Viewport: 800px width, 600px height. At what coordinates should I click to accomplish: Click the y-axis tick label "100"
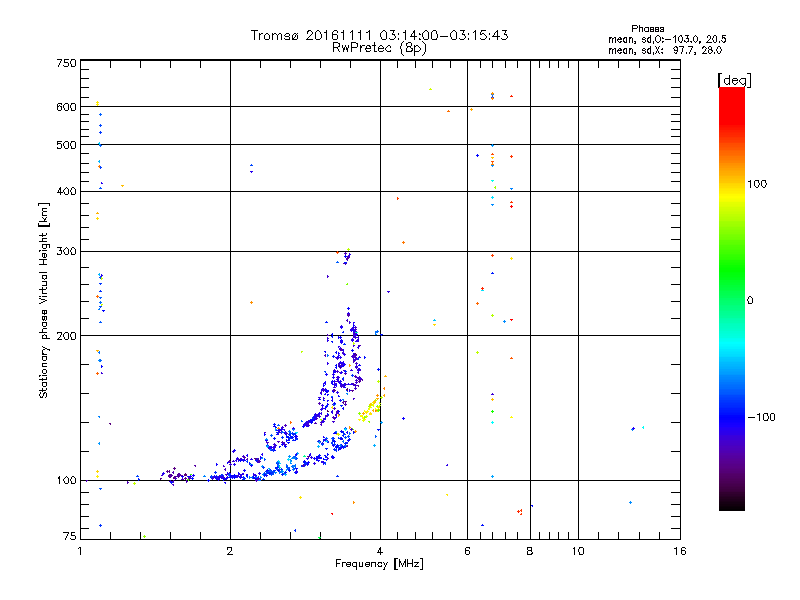tap(66, 481)
